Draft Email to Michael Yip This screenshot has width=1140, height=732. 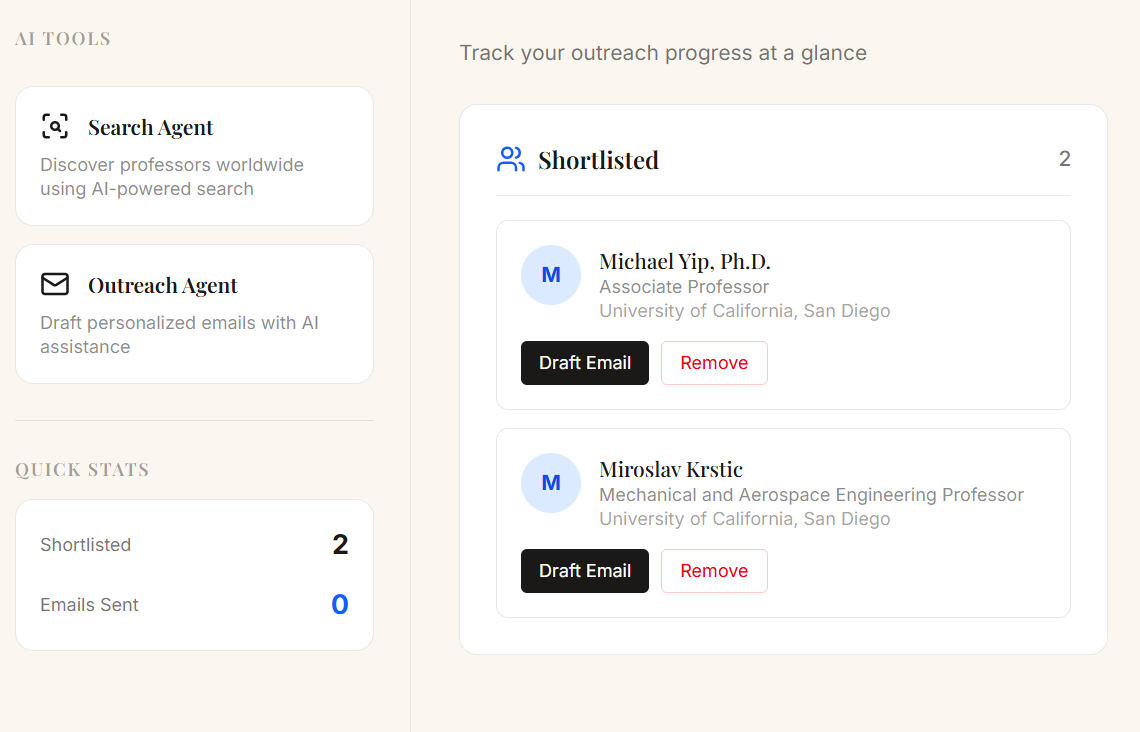tap(585, 363)
